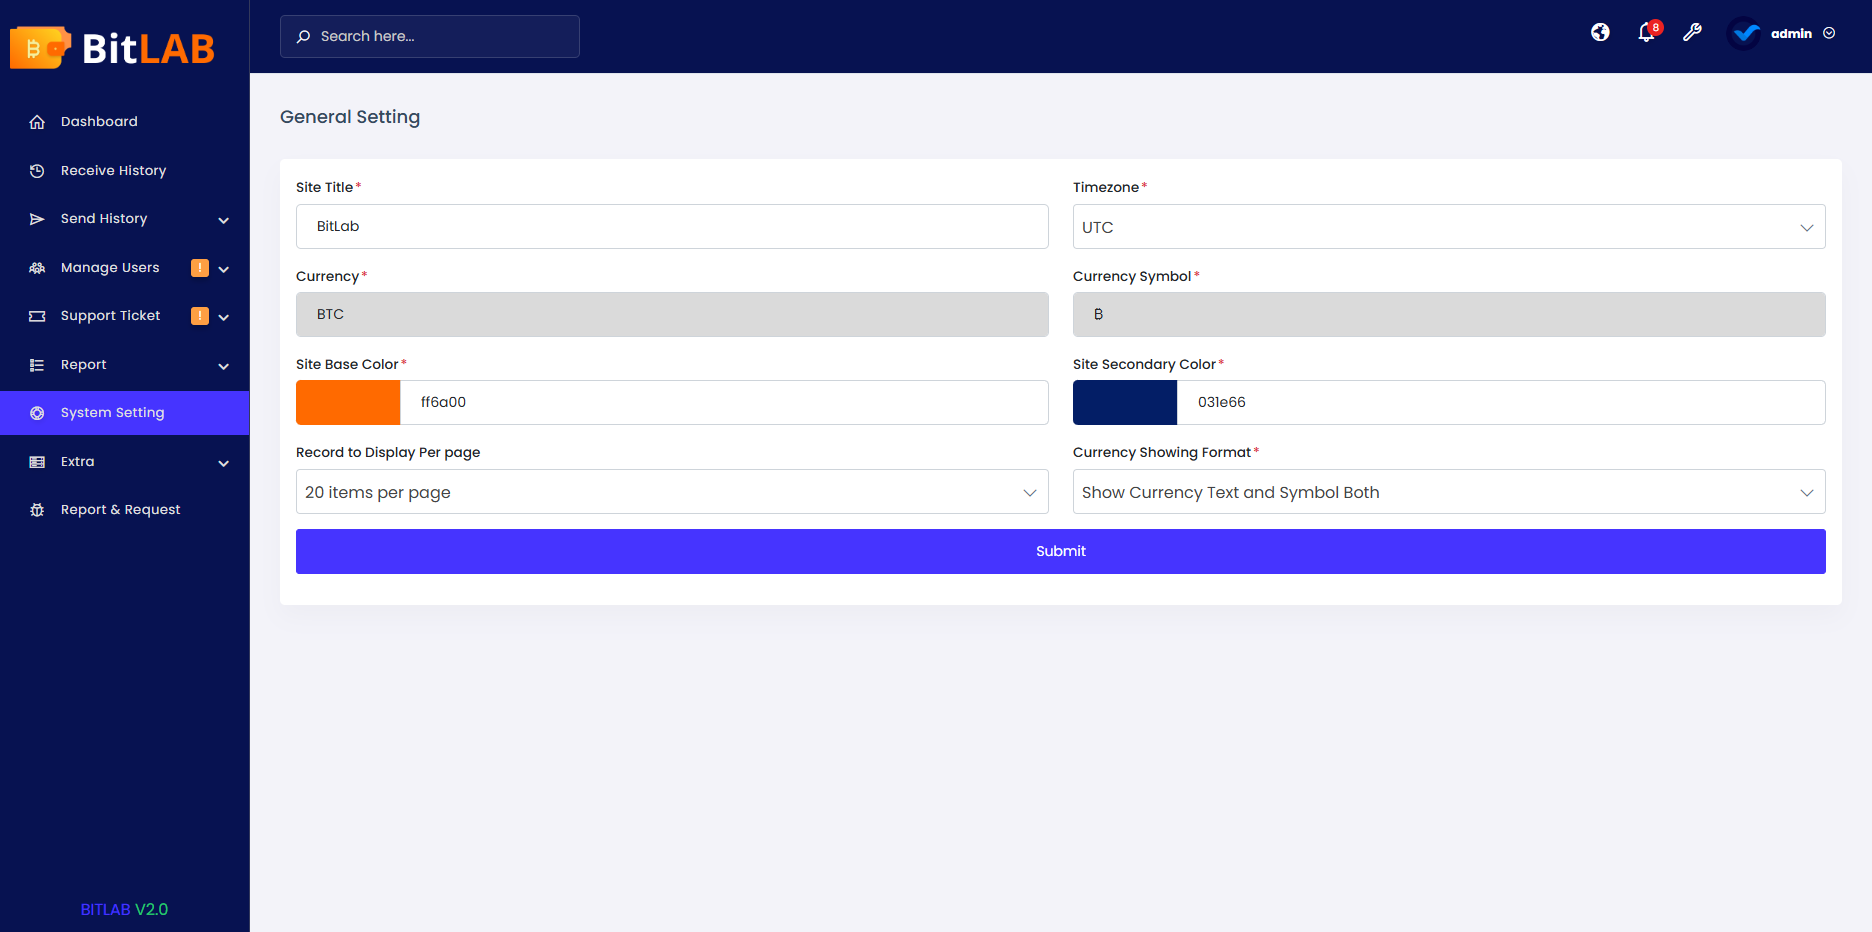The width and height of the screenshot is (1872, 932).
Task: Open the admin account dropdown arrow
Action: pyautogui.click(x=1829, y=33)
